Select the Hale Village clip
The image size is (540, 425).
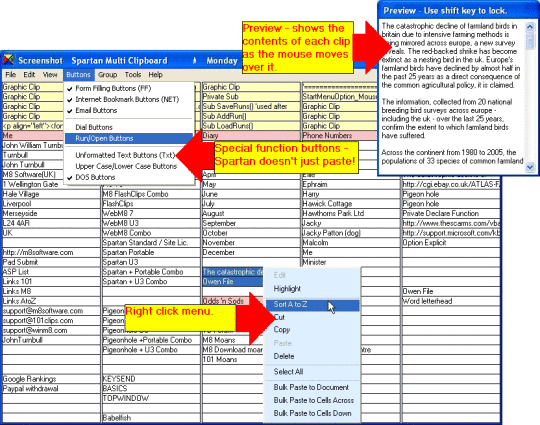[x=51, y=194]
